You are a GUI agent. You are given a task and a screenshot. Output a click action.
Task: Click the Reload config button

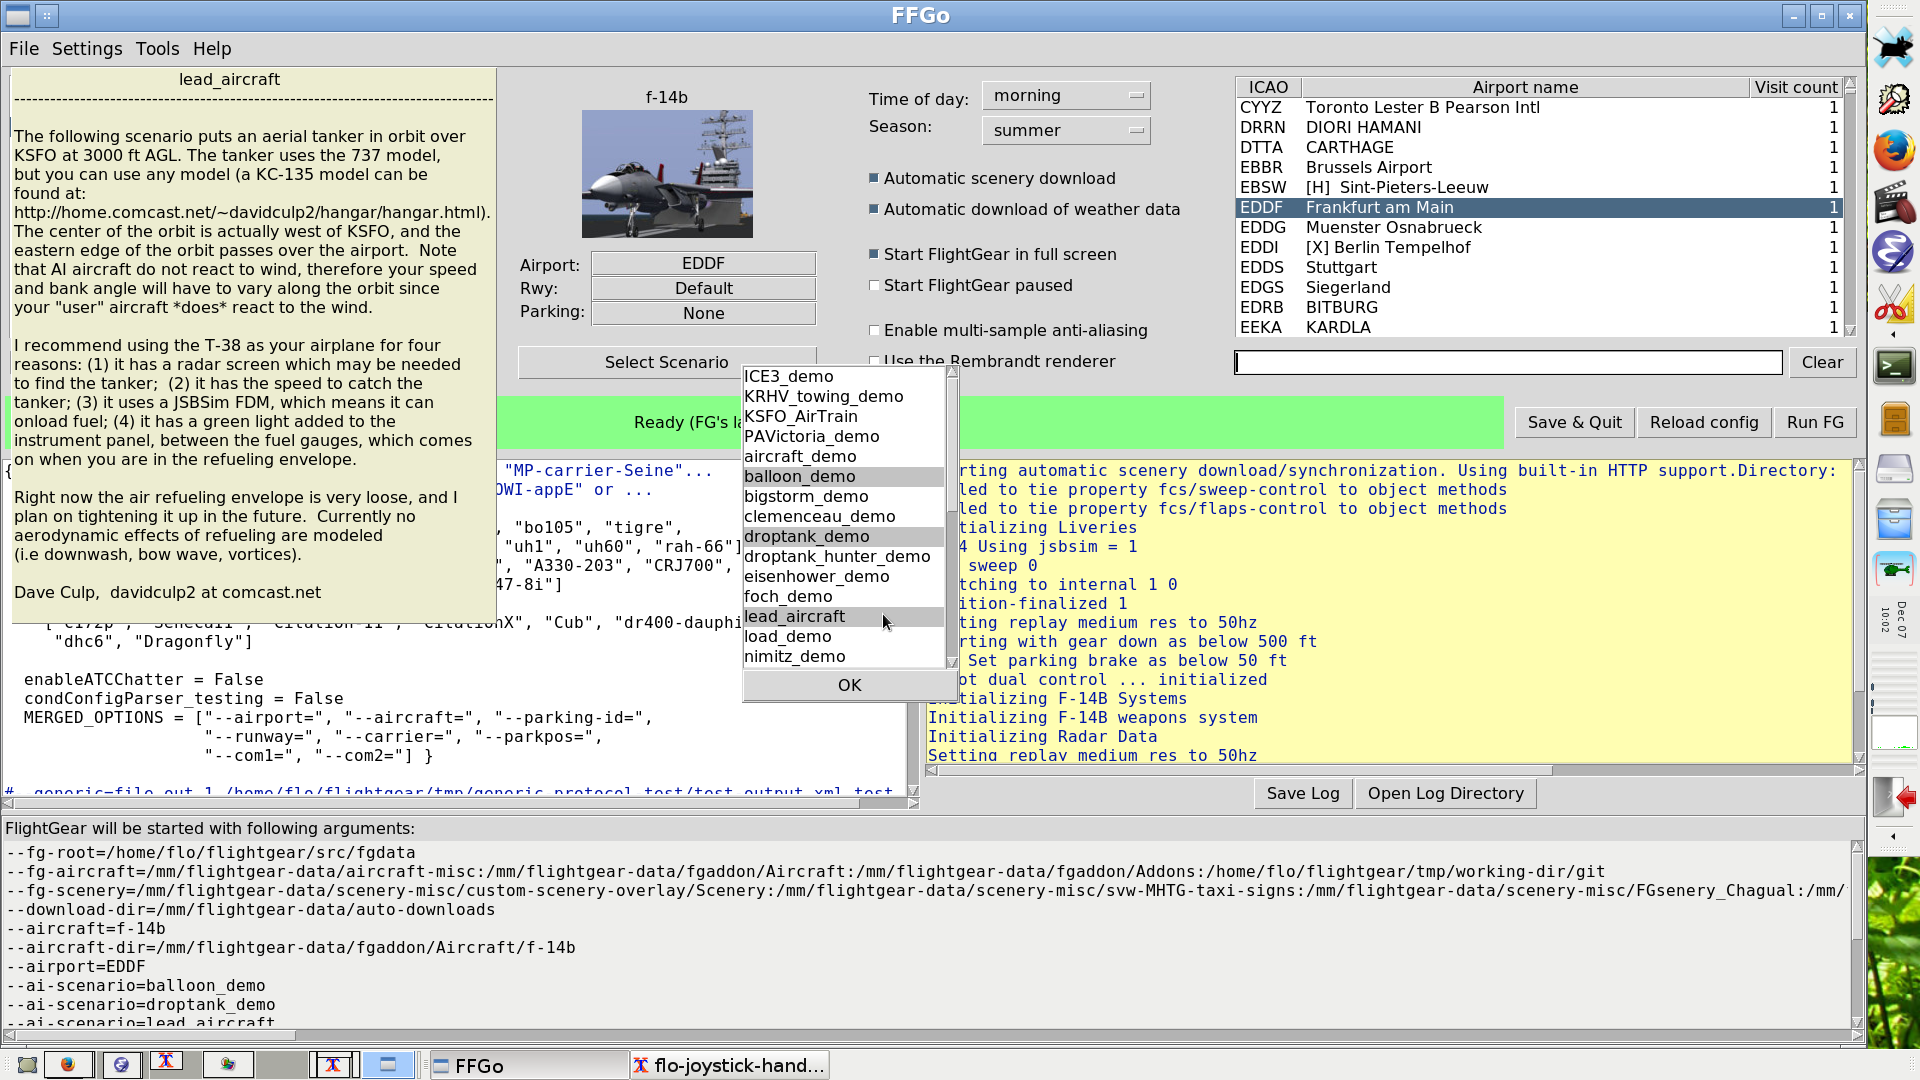(x=1704, y=422)
